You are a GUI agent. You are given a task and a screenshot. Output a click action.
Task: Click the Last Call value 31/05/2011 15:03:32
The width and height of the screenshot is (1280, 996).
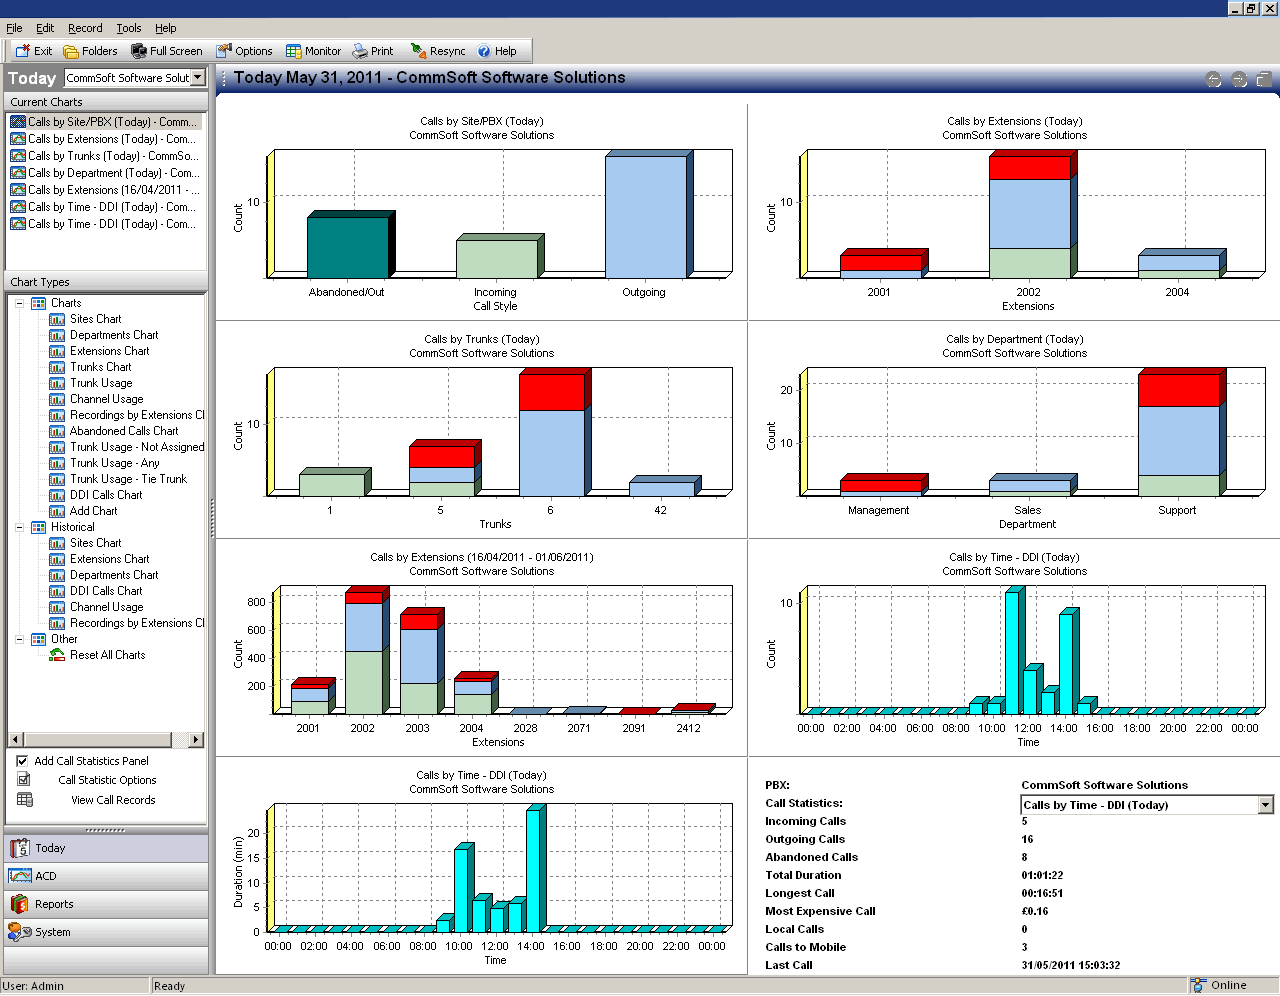click(1070, 965)
